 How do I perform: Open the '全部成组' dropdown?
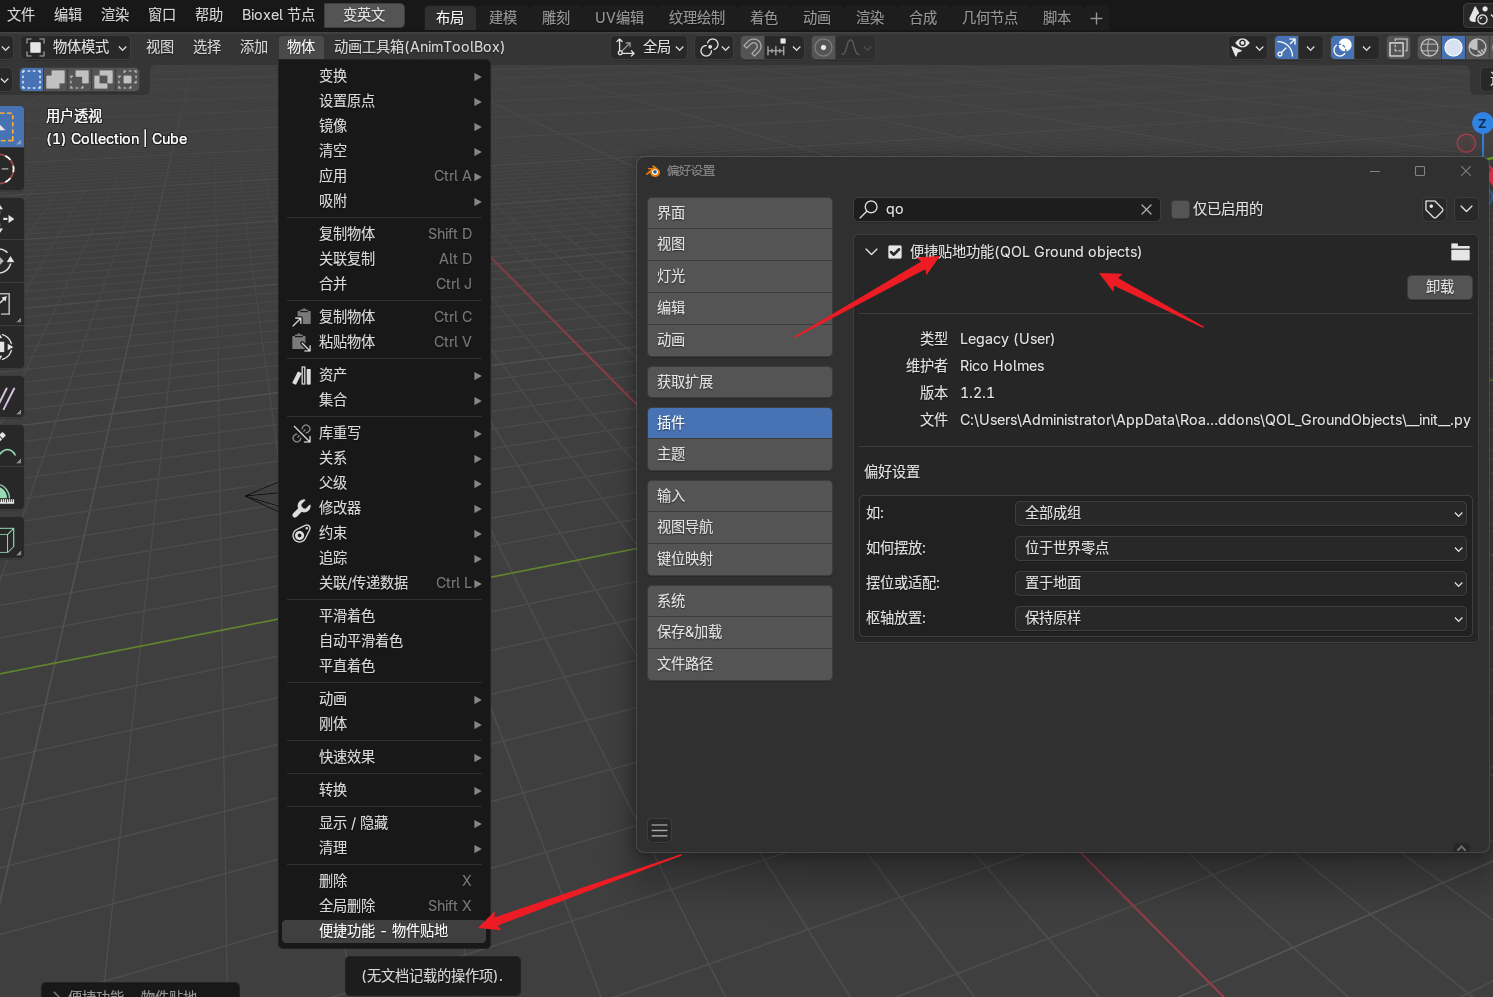click(1241, 513)
